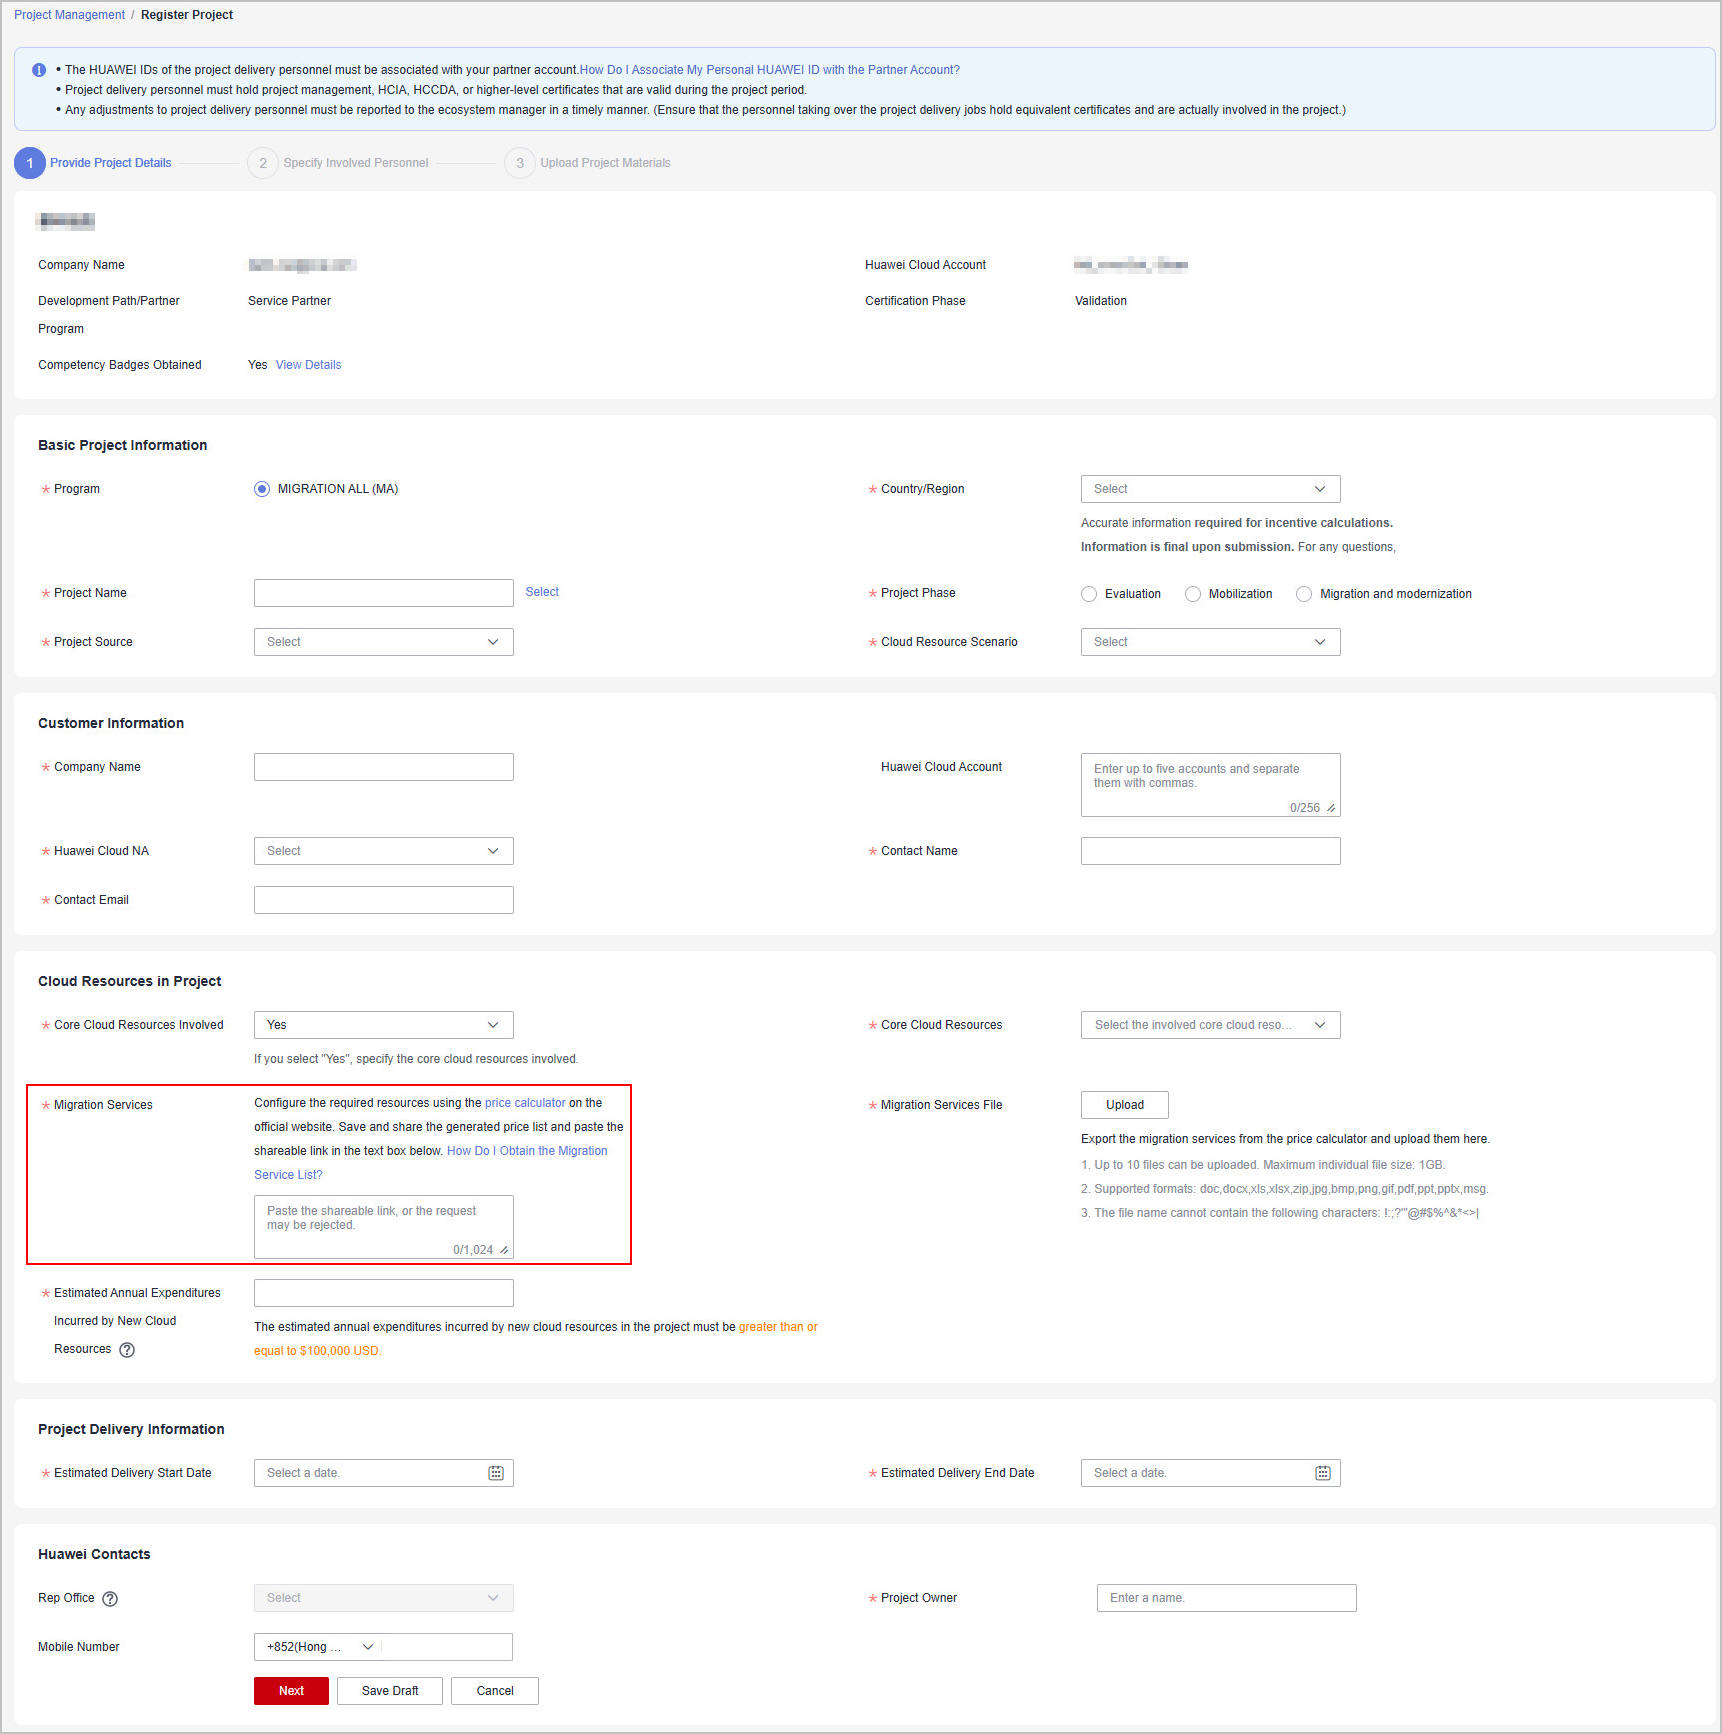Screen dimensions: 1722x1734
Task: Open Project Management breadcrumb
Action: point(70,15)
